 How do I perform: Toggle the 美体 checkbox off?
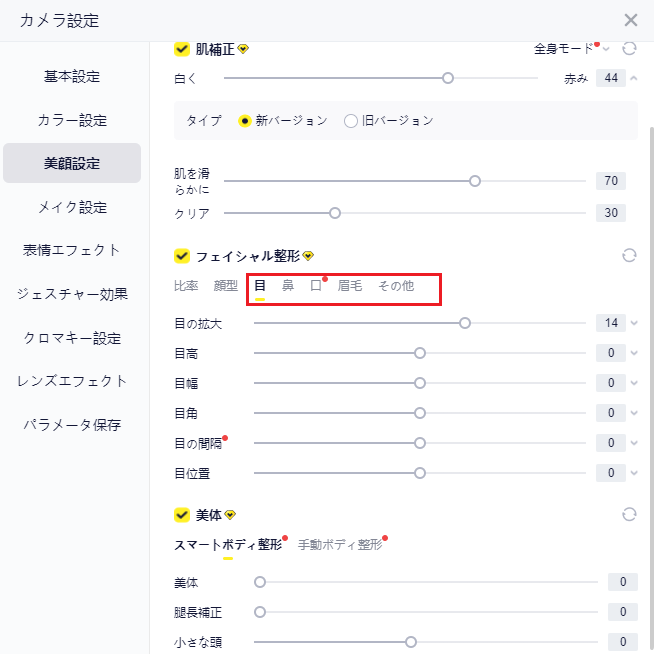click(182, 514)
